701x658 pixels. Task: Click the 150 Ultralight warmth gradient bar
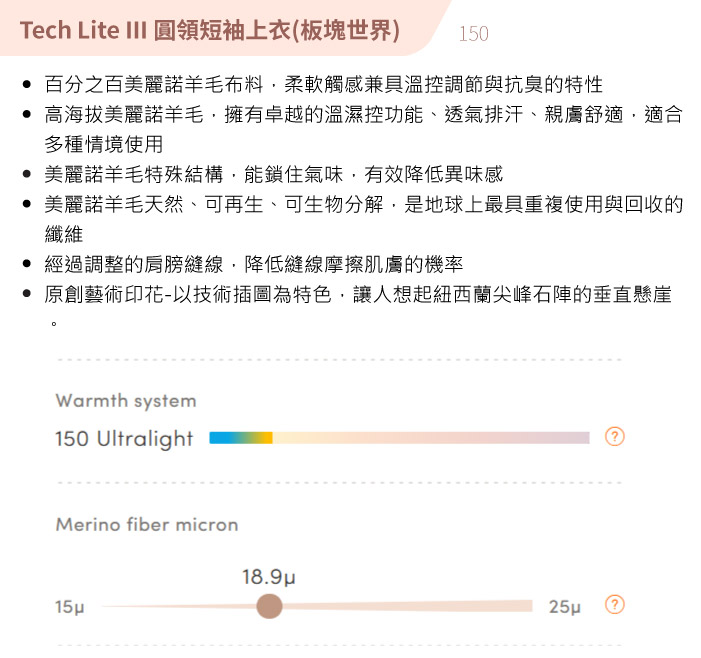coord(399,438)
